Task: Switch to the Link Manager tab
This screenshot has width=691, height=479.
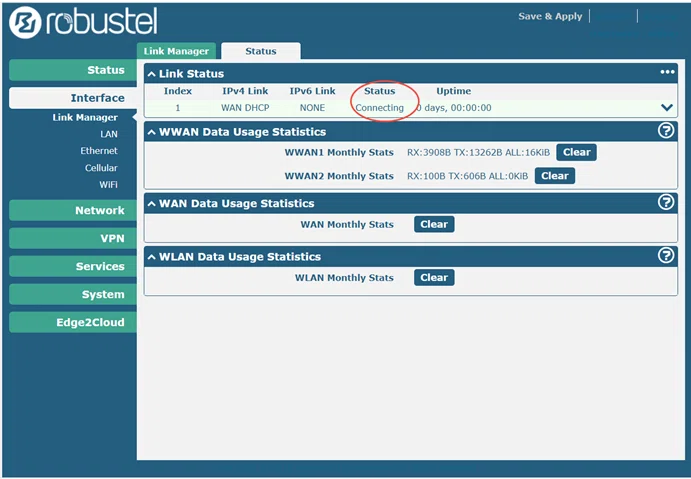Action: coord(176,51)
